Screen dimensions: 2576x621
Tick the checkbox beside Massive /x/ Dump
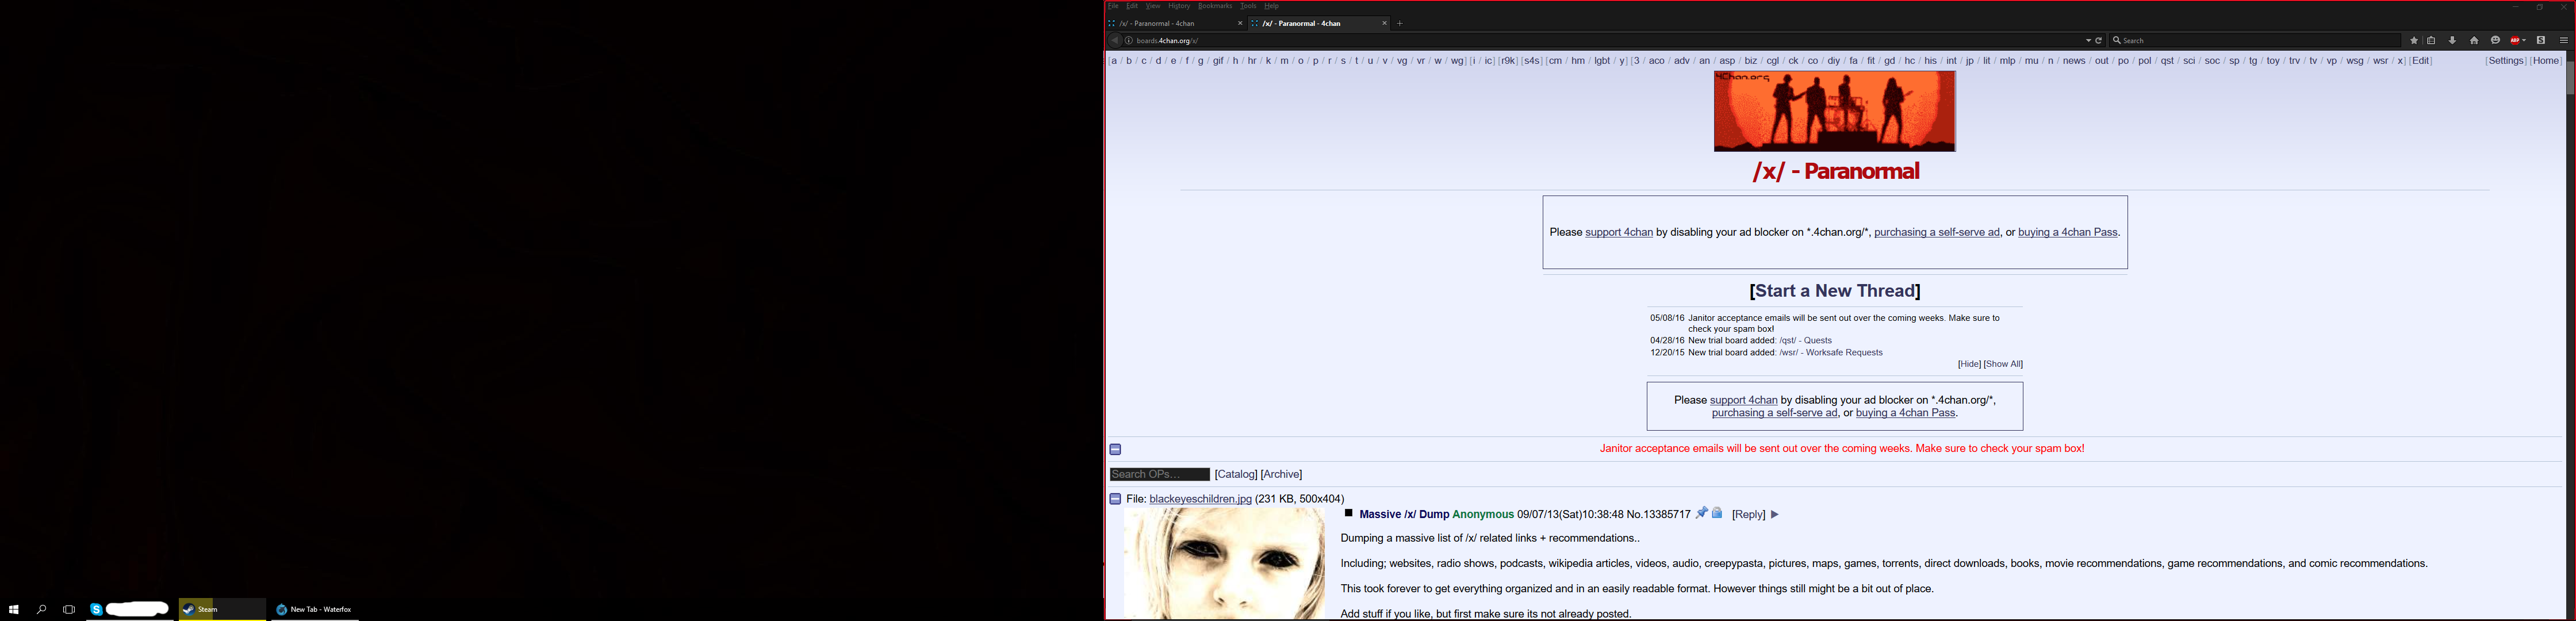pyautogui.click(x=1348, y=513)
